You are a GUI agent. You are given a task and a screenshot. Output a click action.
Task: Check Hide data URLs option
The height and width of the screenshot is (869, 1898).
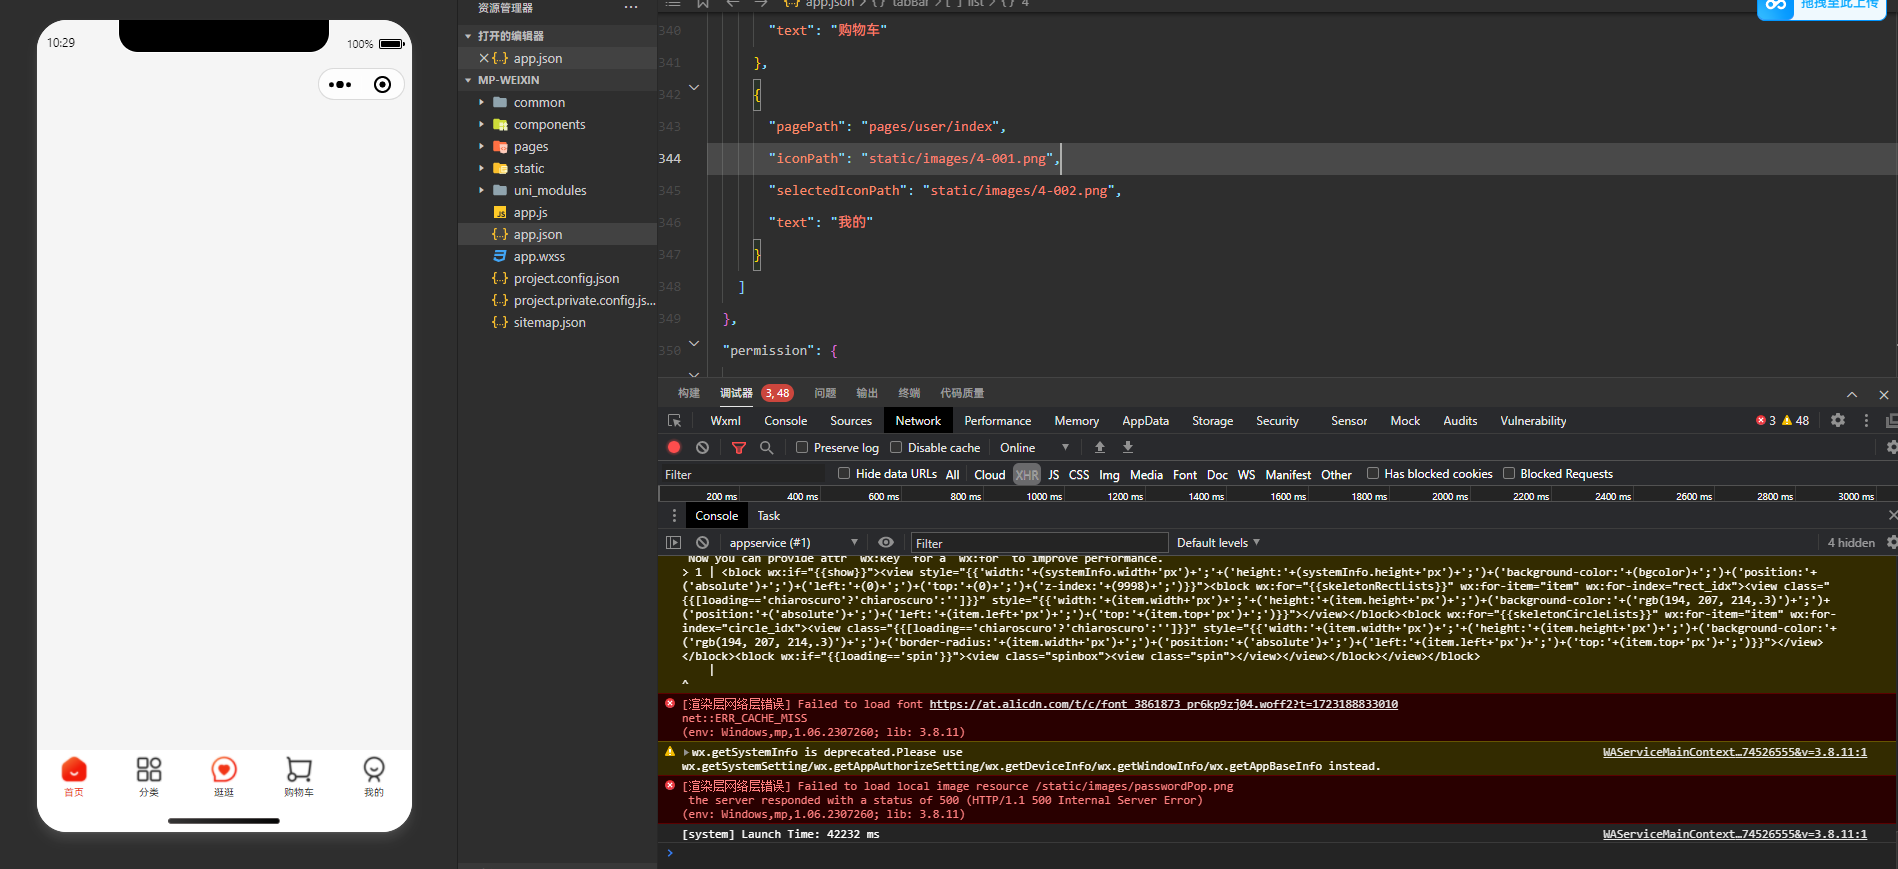[x=844, y=474]
